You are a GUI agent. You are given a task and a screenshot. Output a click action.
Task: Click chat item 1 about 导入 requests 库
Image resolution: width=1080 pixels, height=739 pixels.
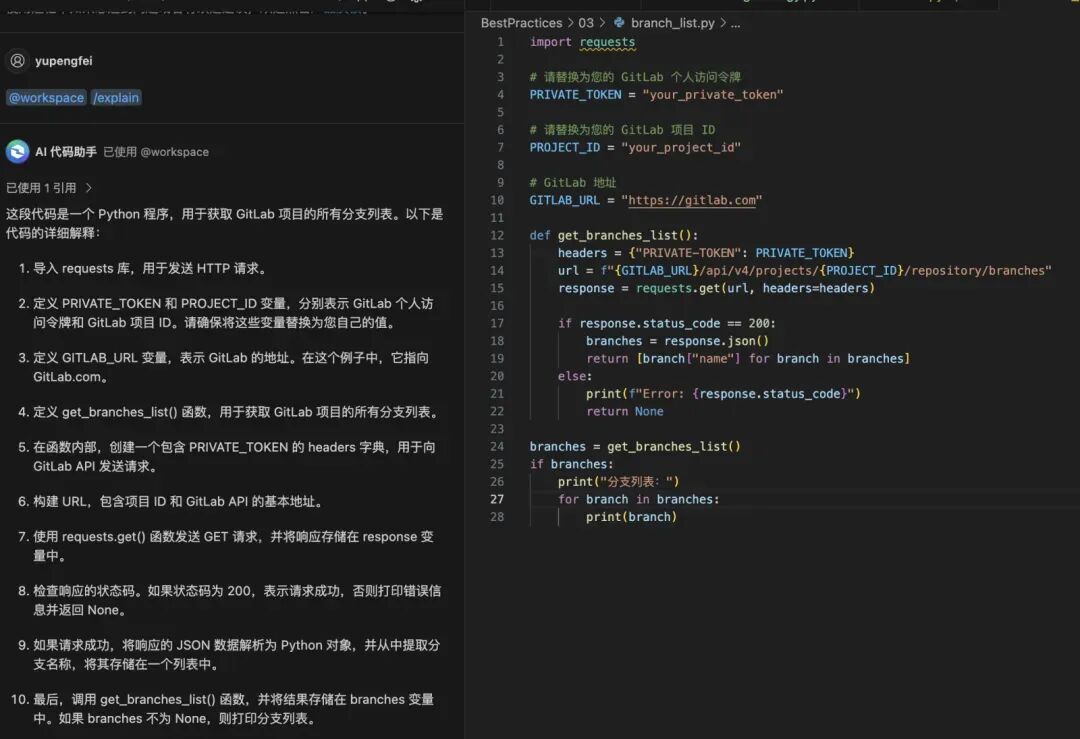143,268
